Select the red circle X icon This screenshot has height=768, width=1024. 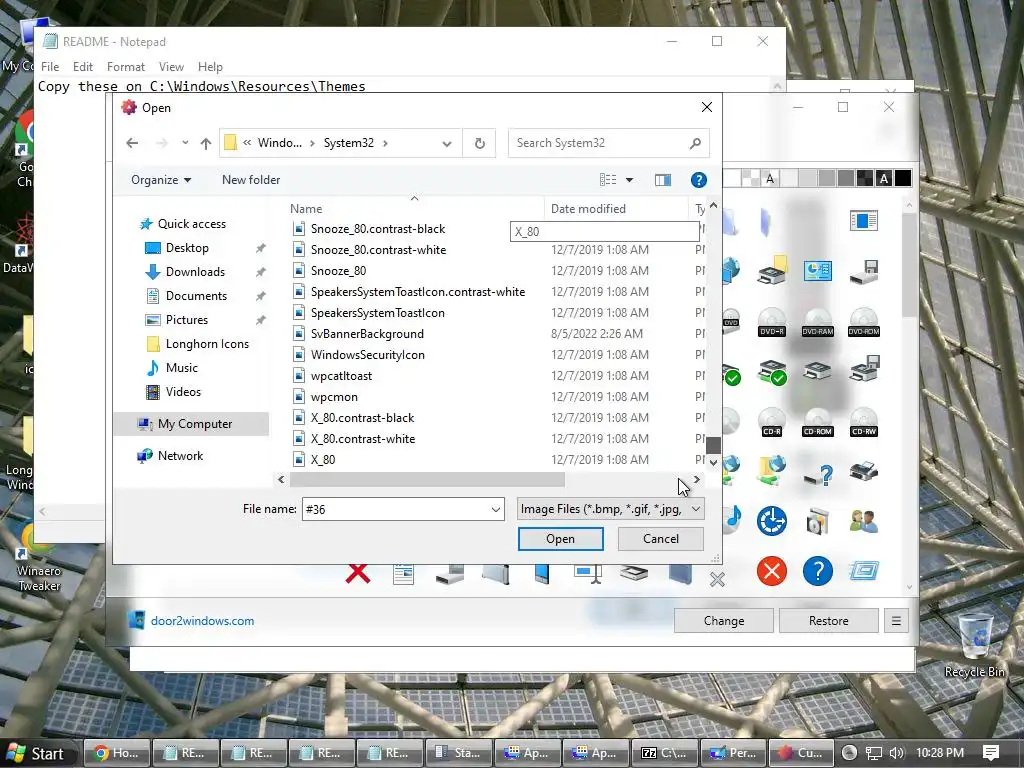click(x=772, y=571)
